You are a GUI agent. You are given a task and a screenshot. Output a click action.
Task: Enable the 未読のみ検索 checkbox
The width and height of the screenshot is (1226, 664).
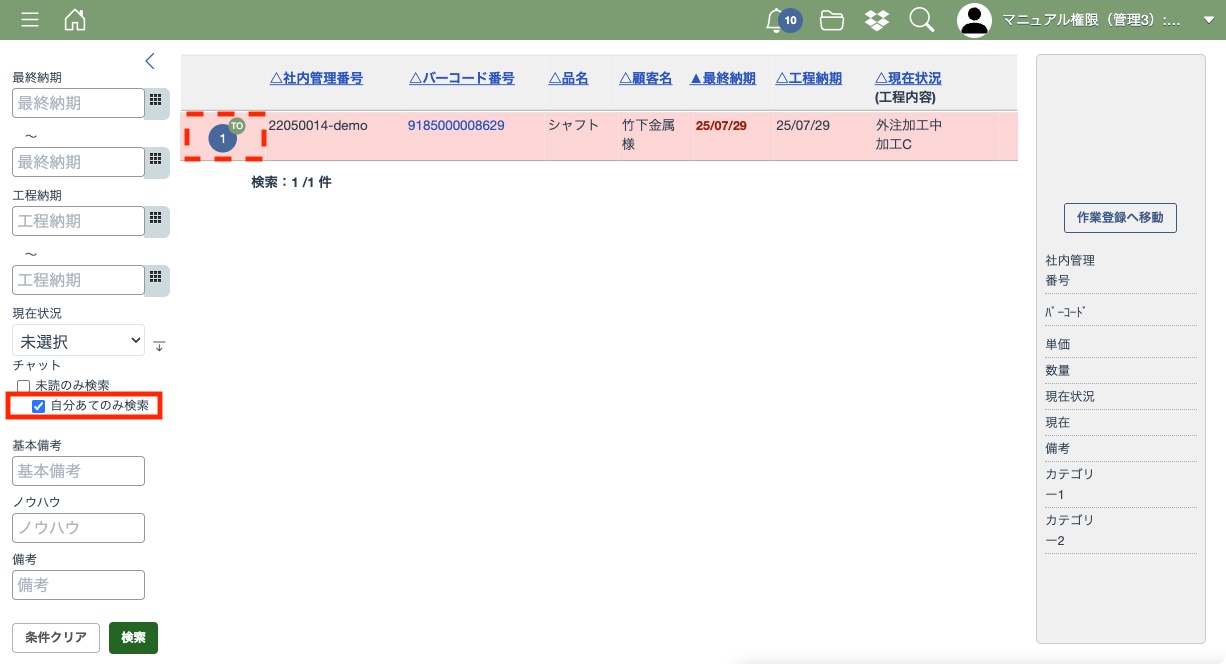point(23,386)
